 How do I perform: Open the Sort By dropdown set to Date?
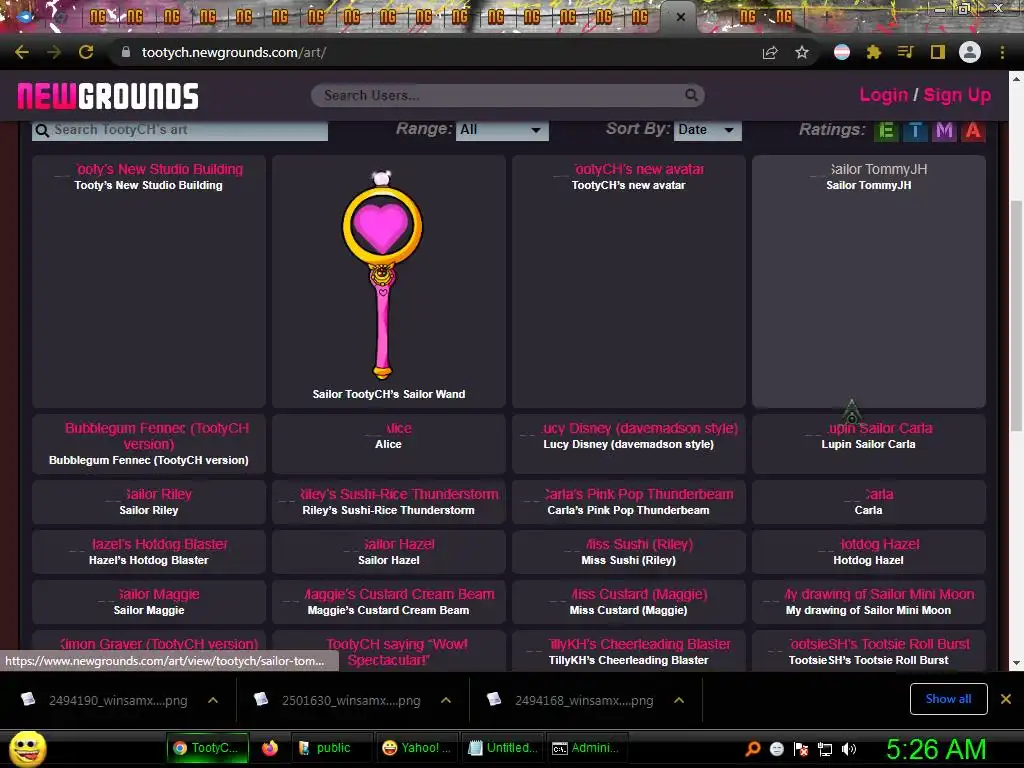[x=708, y=130]
